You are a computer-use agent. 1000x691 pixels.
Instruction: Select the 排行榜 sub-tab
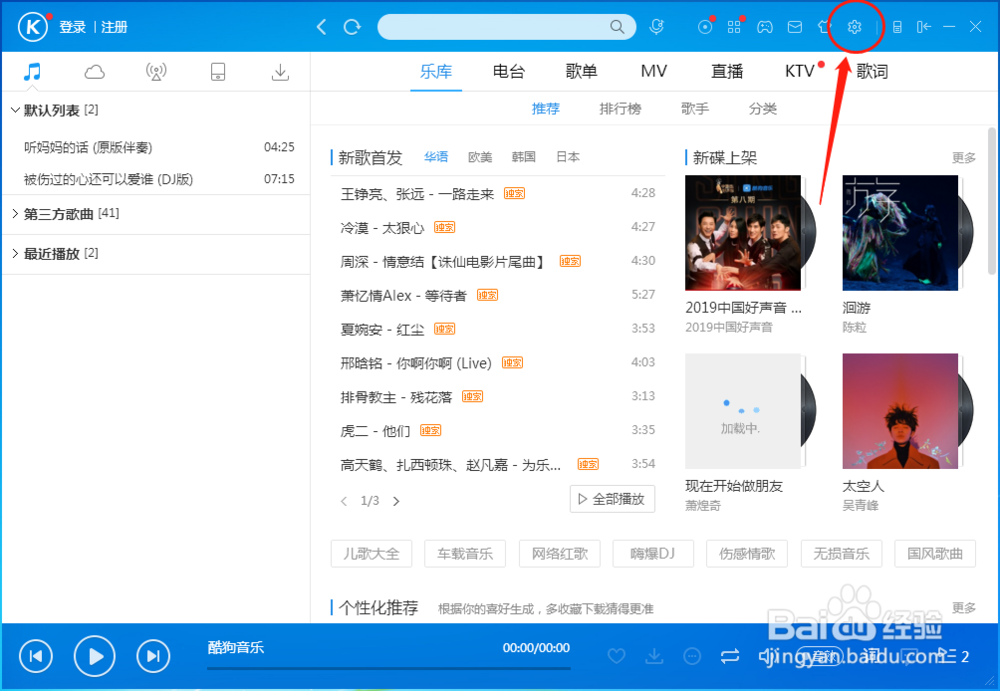[621, 109]
